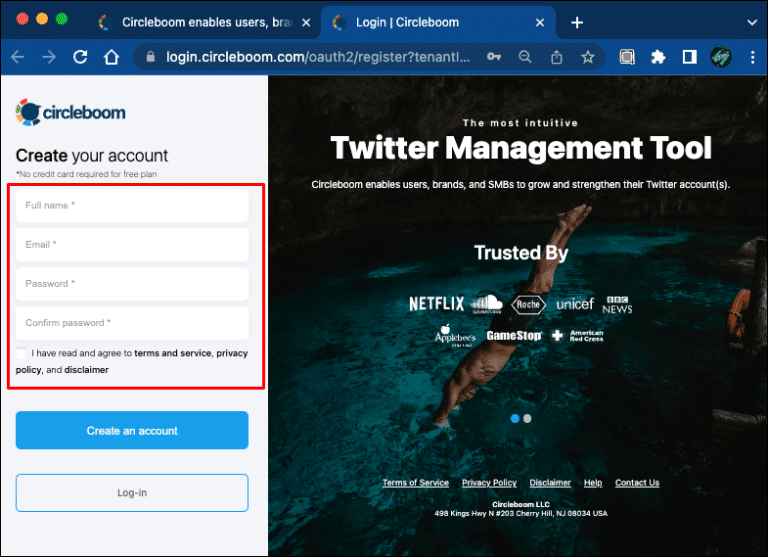Image resolution: width=768 pixels, height=557 pixels.
Task: Click the address bar URL
Action: coord(318,57)
